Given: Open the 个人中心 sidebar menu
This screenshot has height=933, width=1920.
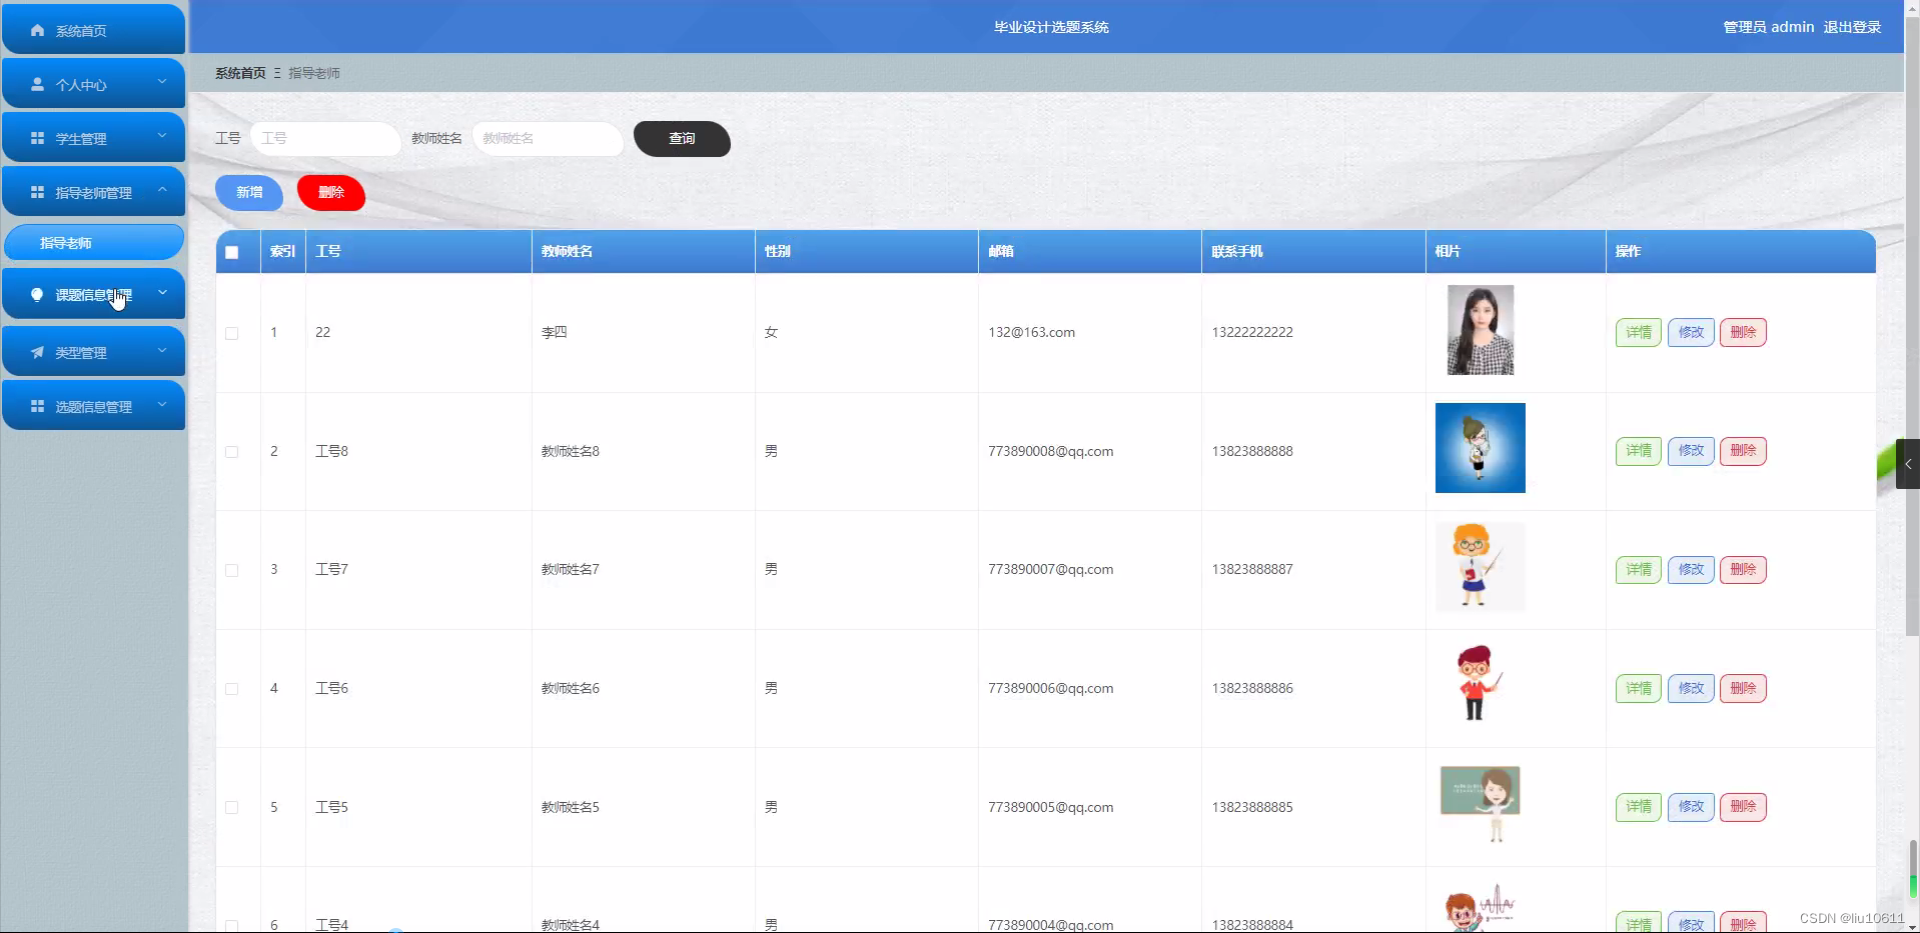Looking at the screenshot, I should (x=94, y=84).
